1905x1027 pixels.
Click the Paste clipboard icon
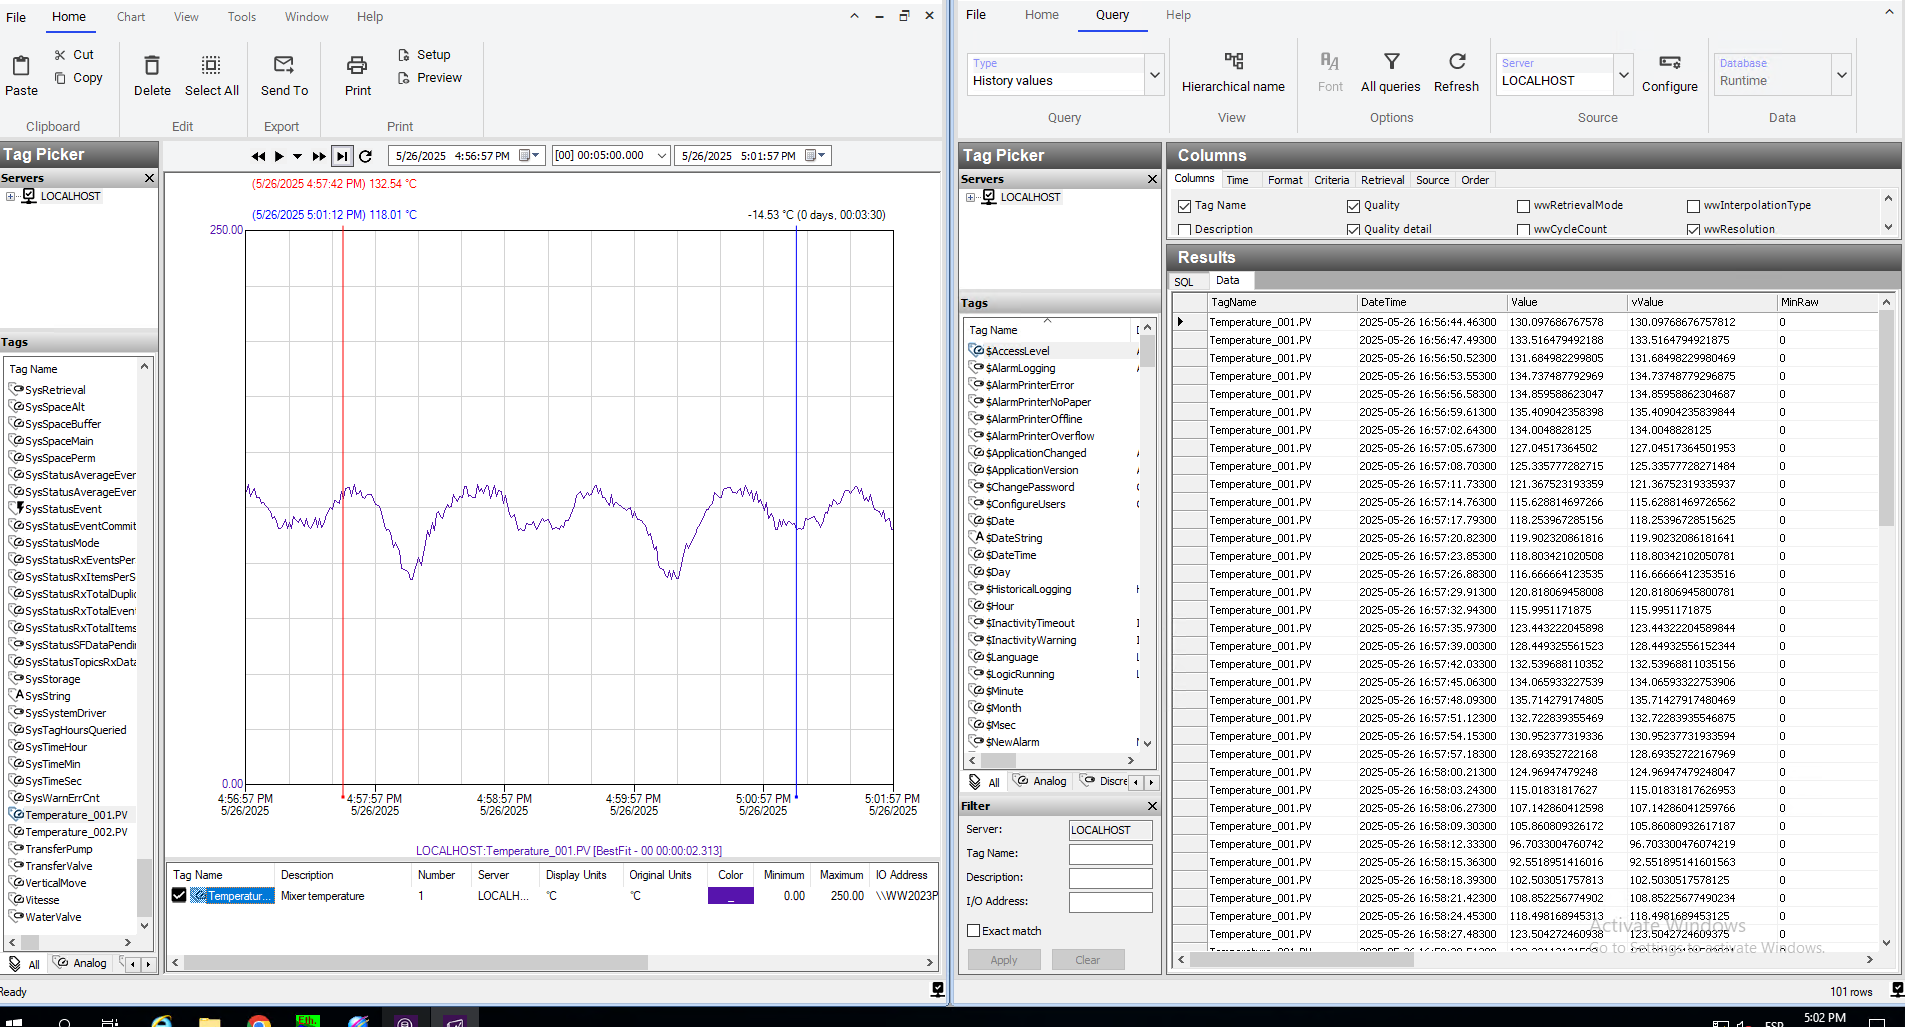[x=21, y=67]
